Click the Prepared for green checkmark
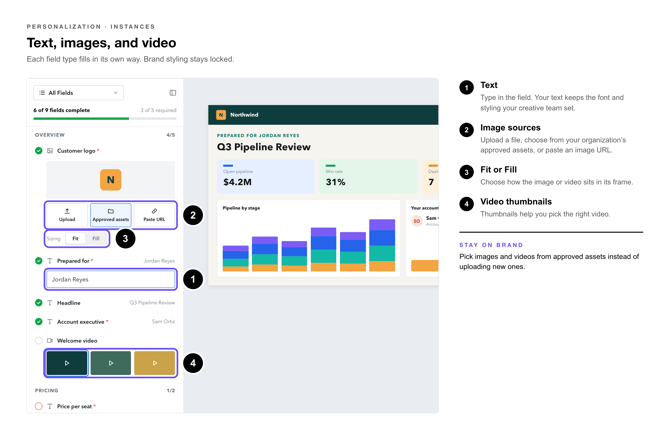The image size is (670, 430). (38, 261)
